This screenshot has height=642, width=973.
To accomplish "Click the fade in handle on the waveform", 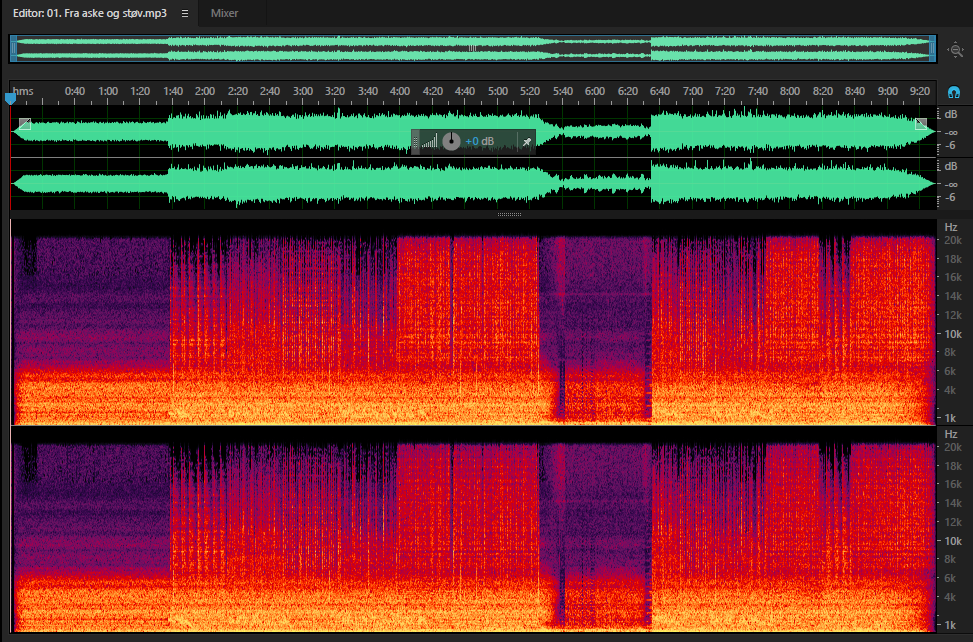I will (24, 124).
